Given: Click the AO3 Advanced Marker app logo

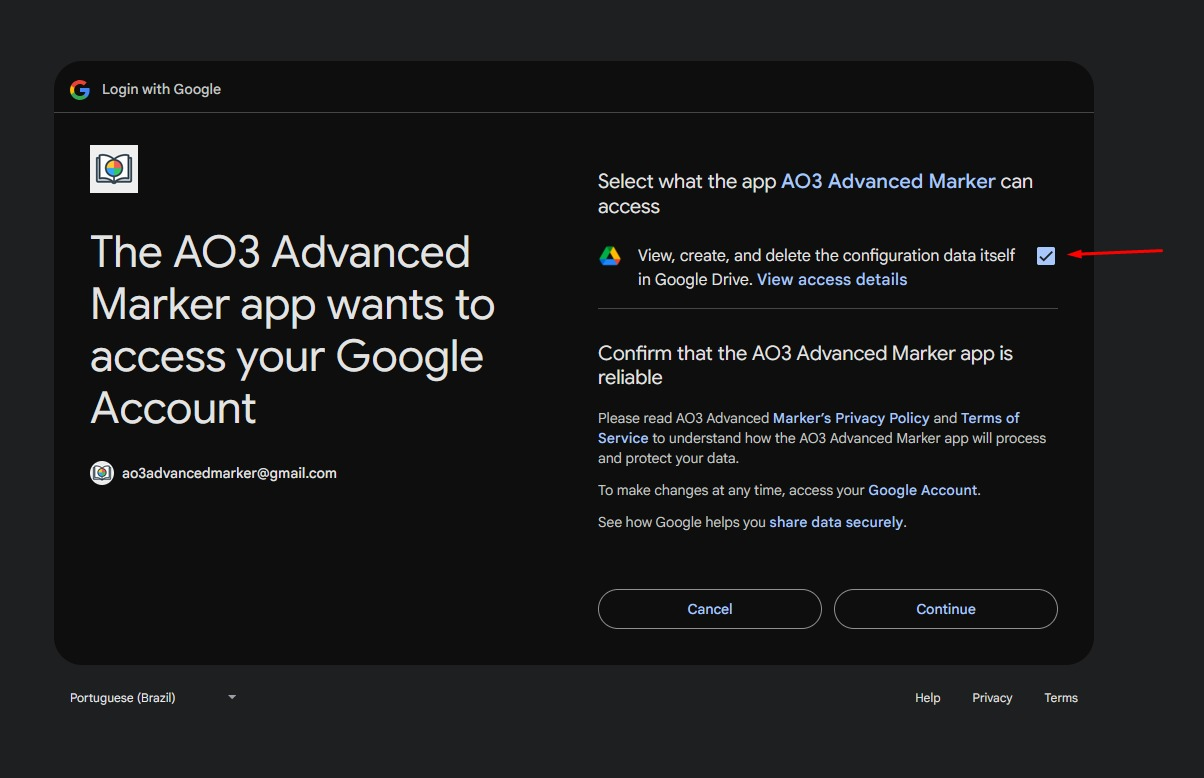Looking at the screenshot, I should (x=114, y=169).
